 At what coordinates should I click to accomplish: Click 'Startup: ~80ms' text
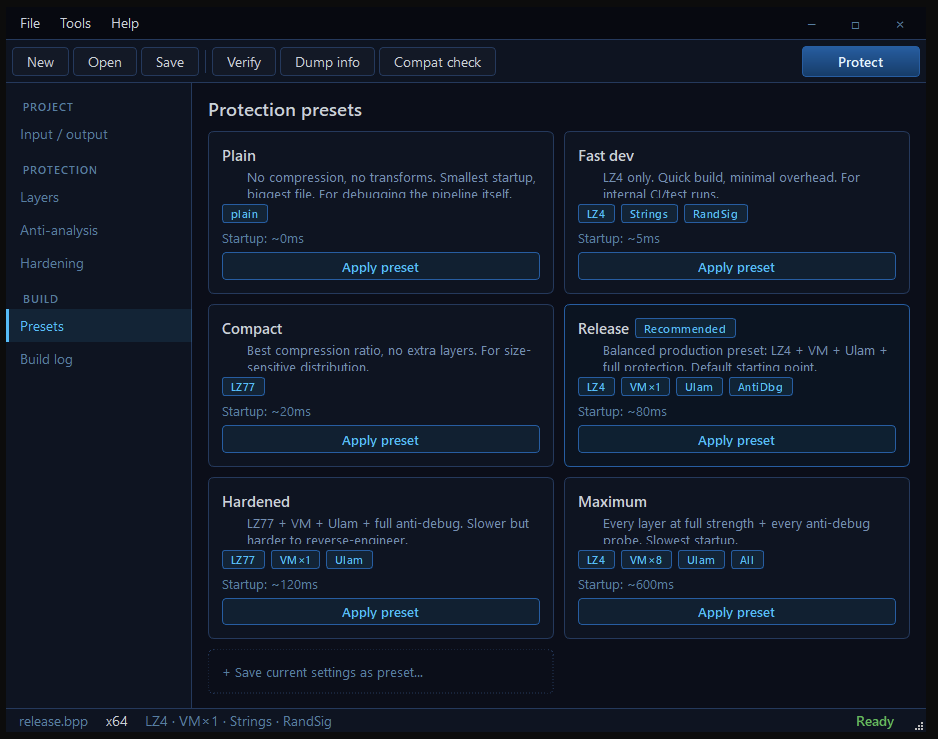pyautogui.click(x=622, y=412)
